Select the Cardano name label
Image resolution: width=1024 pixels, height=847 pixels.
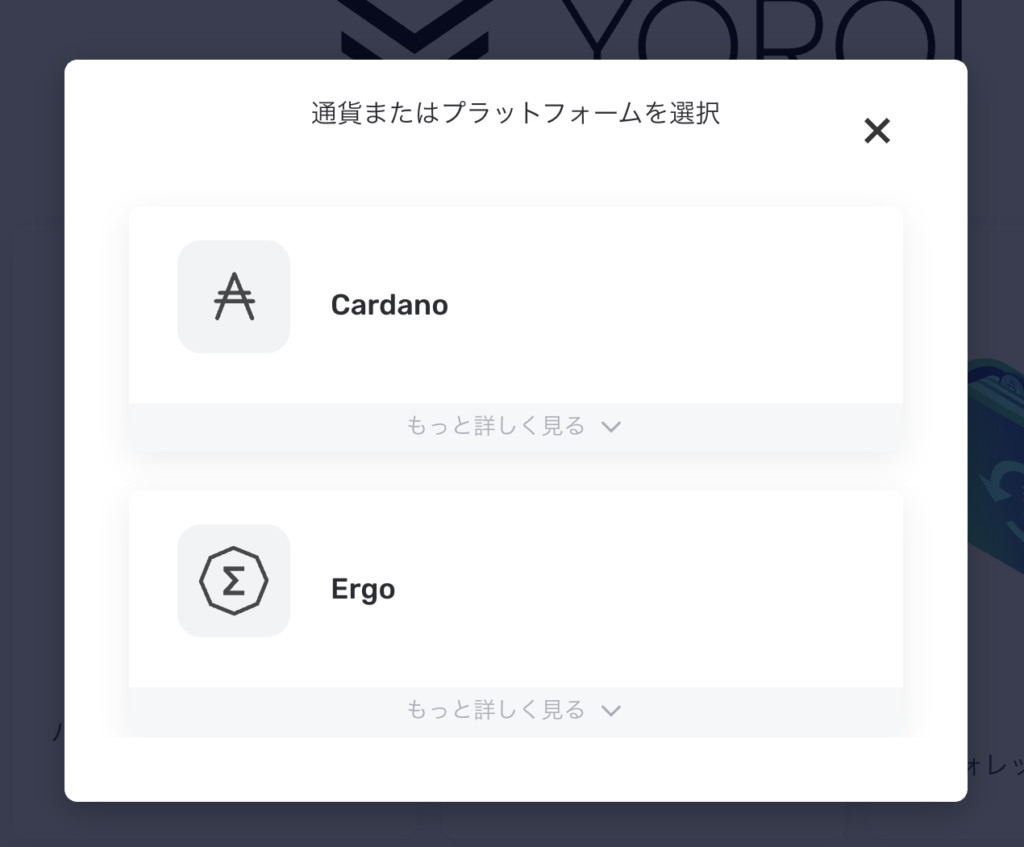coord(389,304)
